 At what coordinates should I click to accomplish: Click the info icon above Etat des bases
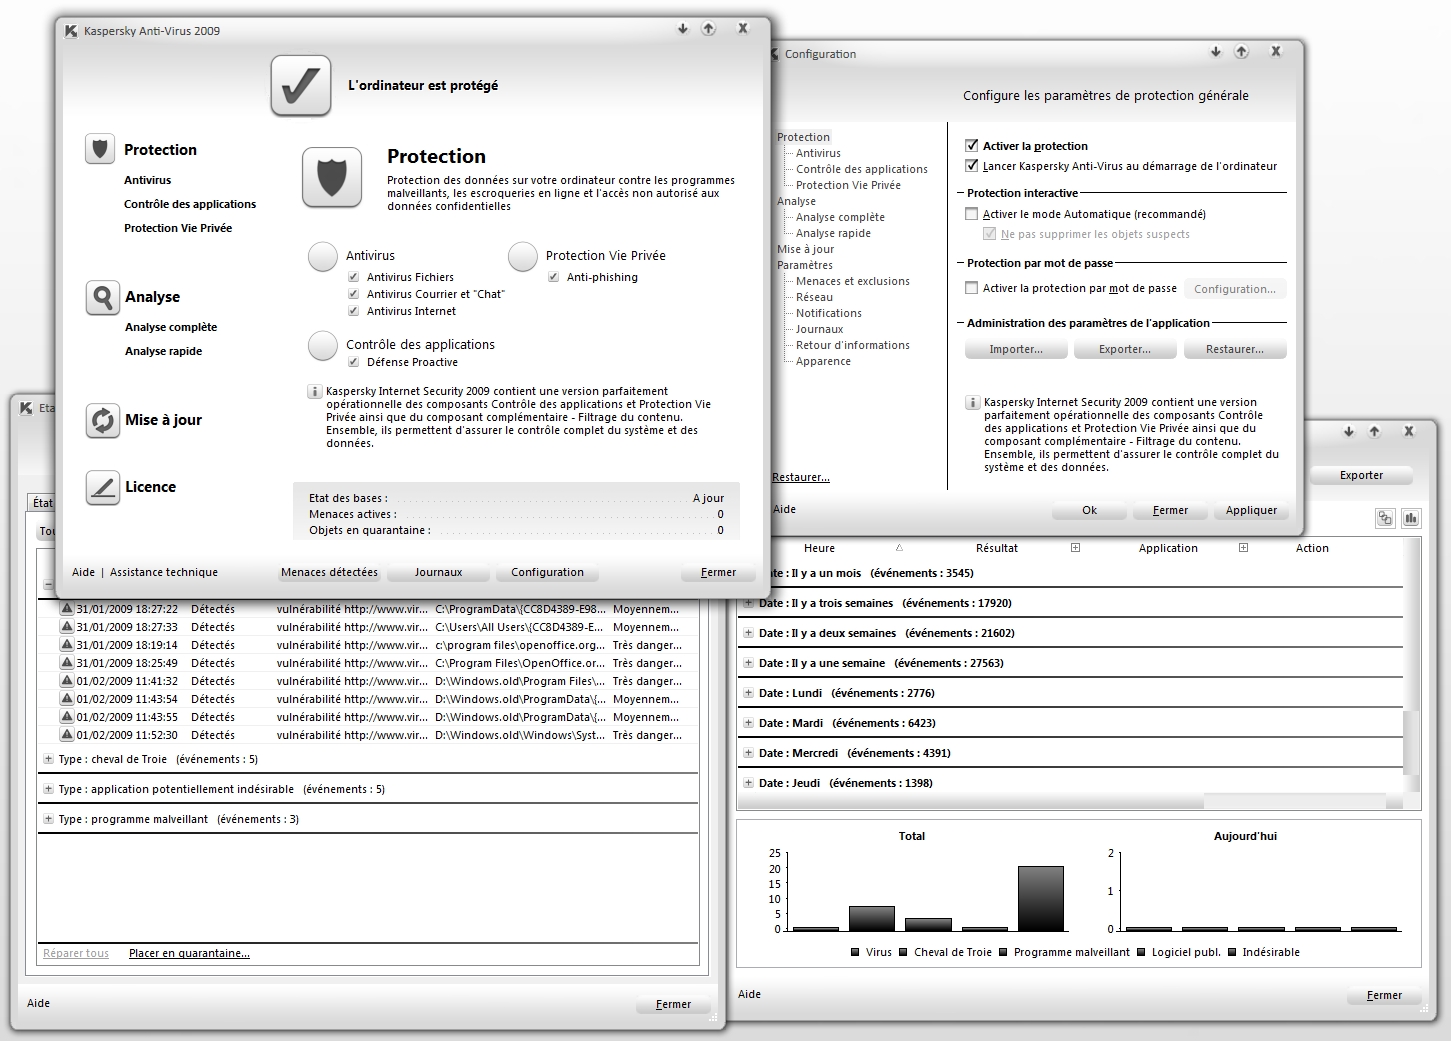(314, 392)
